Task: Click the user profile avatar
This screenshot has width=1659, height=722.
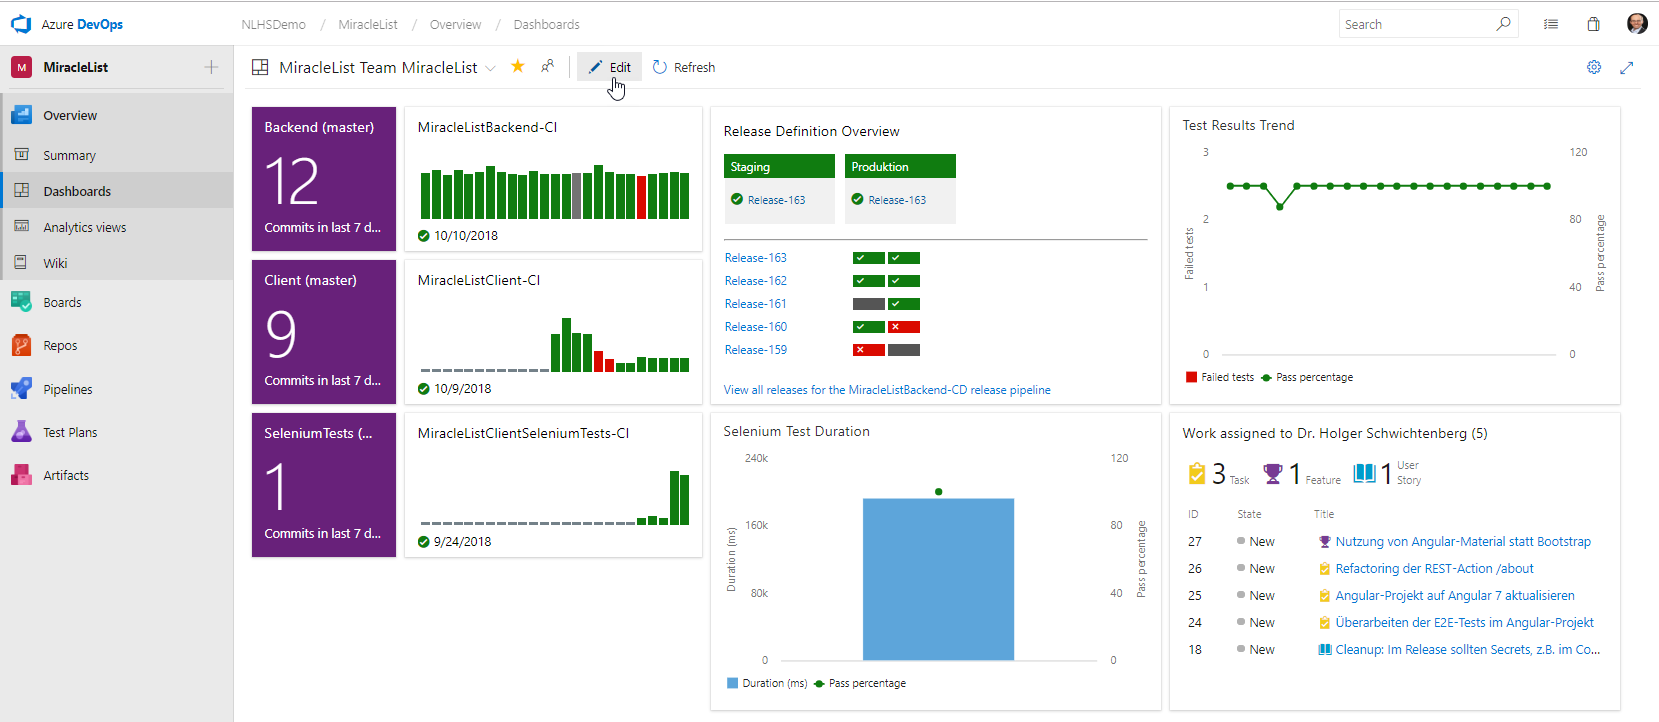Action: [1637, 24]
